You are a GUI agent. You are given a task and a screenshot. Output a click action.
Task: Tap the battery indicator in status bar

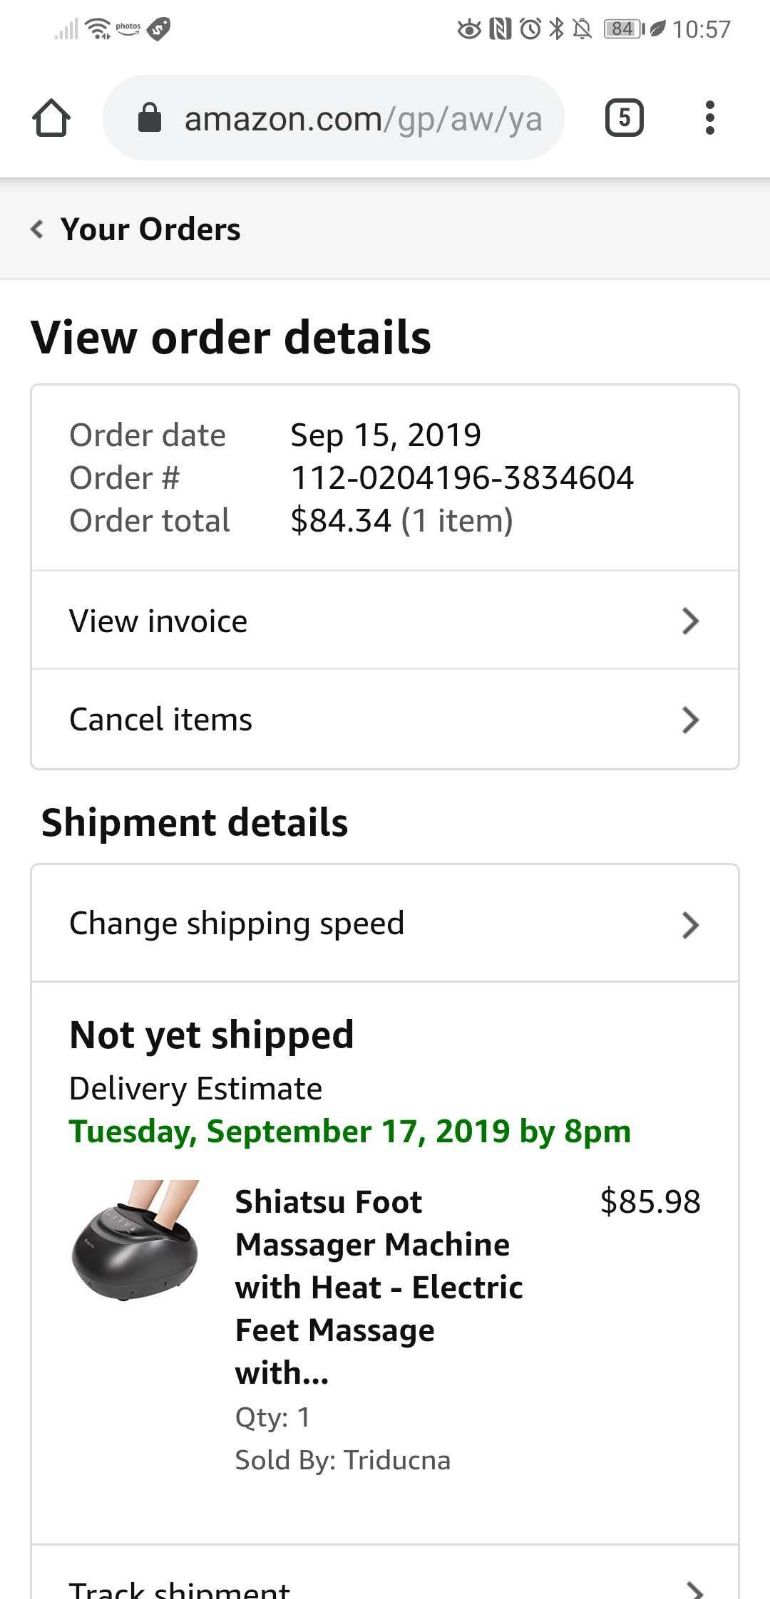624,29
